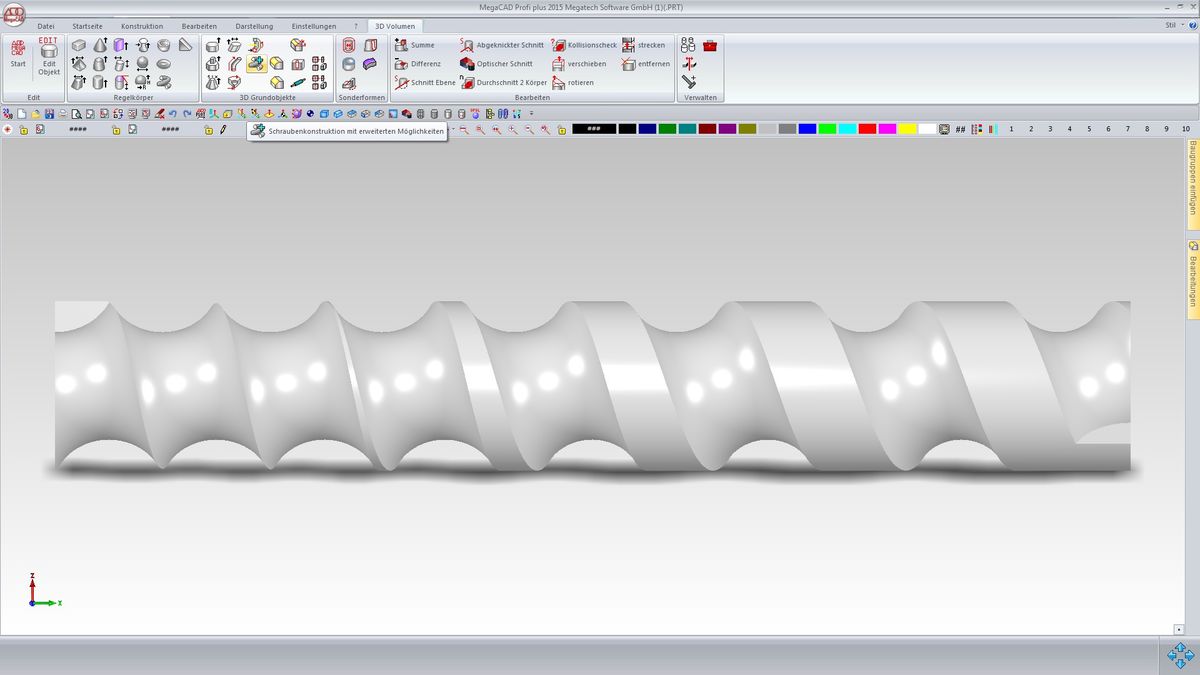Toggle layer number 5
Viewport: 1200px width, 675px height.
pyautogui.click(x=1089, y=129)
